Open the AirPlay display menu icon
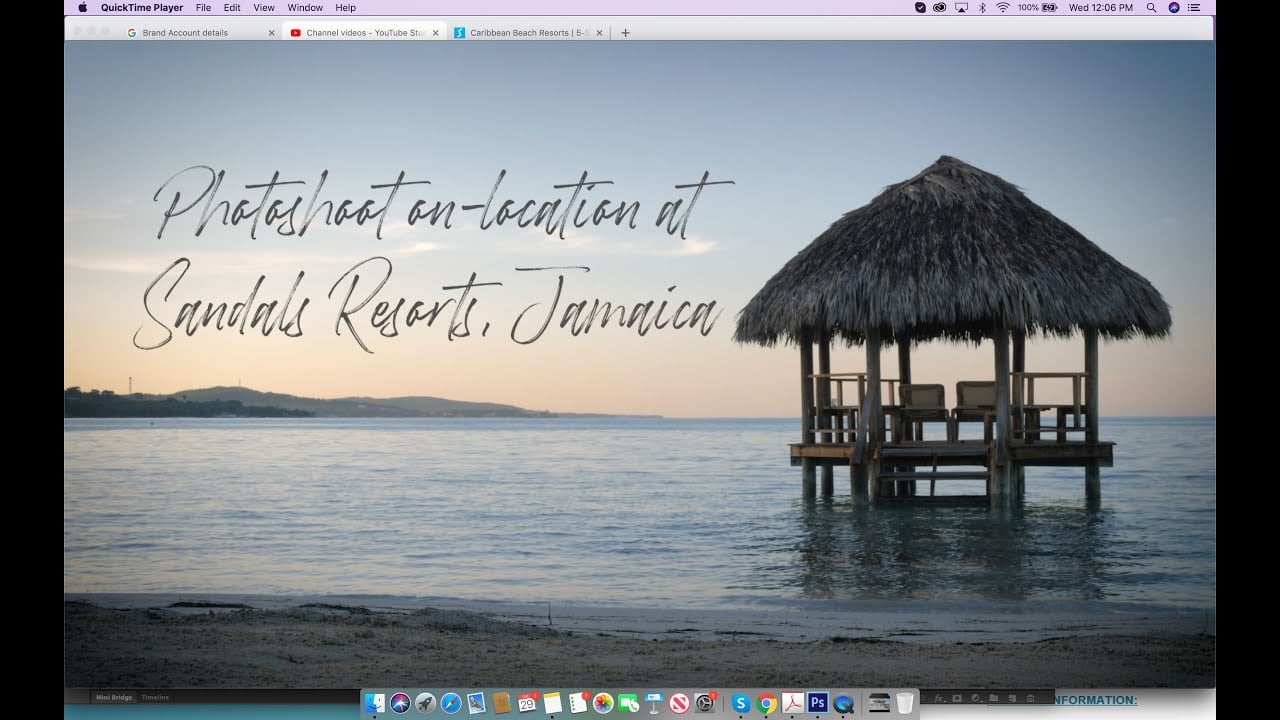This screenshot has width=1280, height=720. pos(961,7)
